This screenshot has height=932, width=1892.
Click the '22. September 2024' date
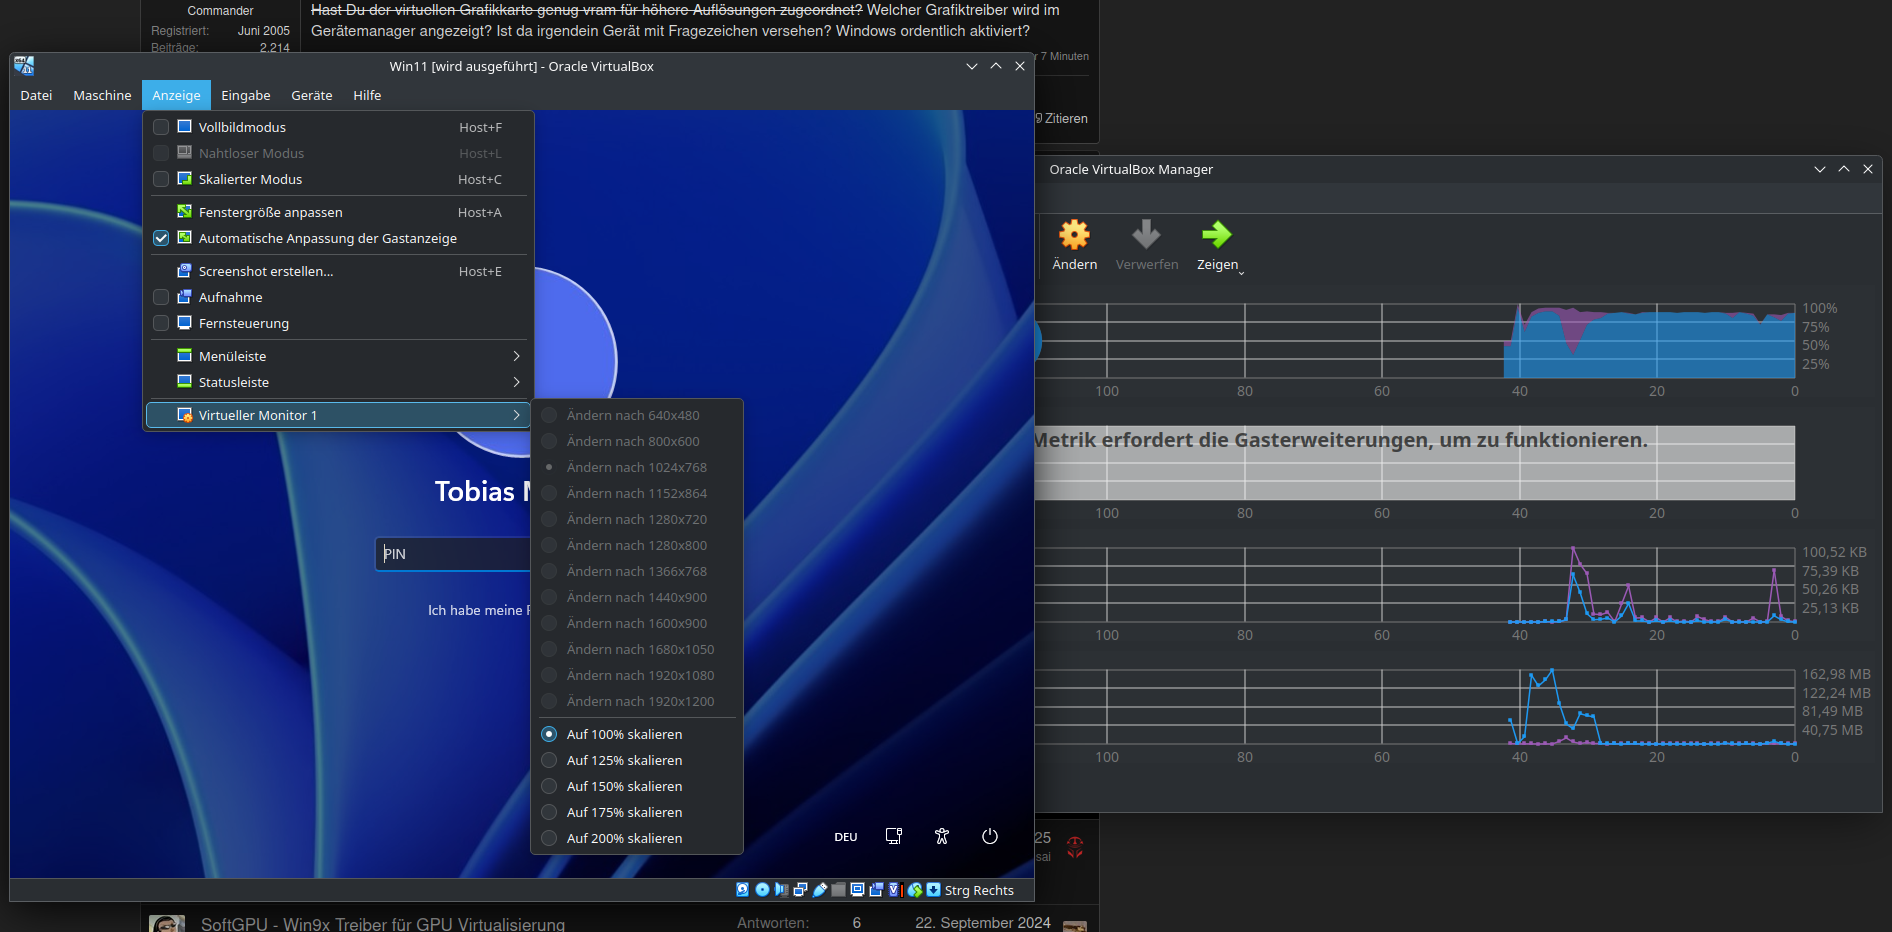coord(982,923)
